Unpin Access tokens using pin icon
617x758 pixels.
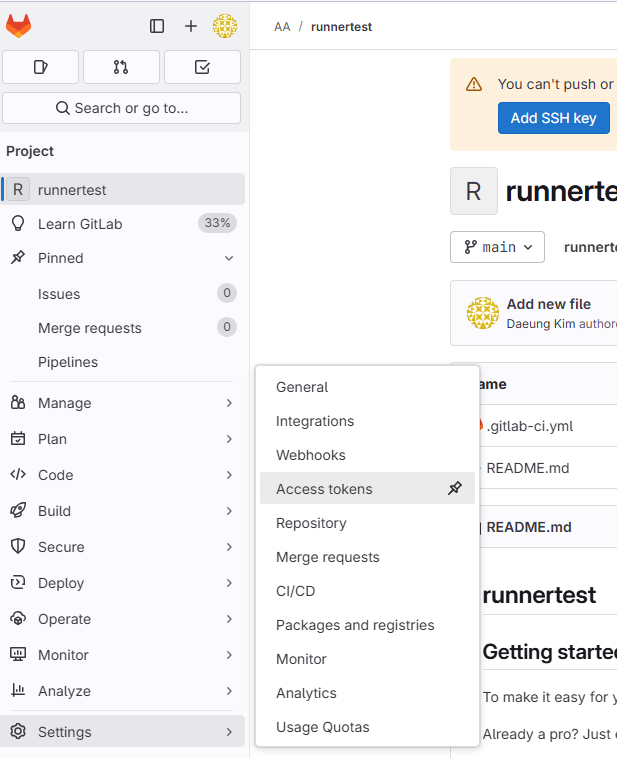coord(455,489)
